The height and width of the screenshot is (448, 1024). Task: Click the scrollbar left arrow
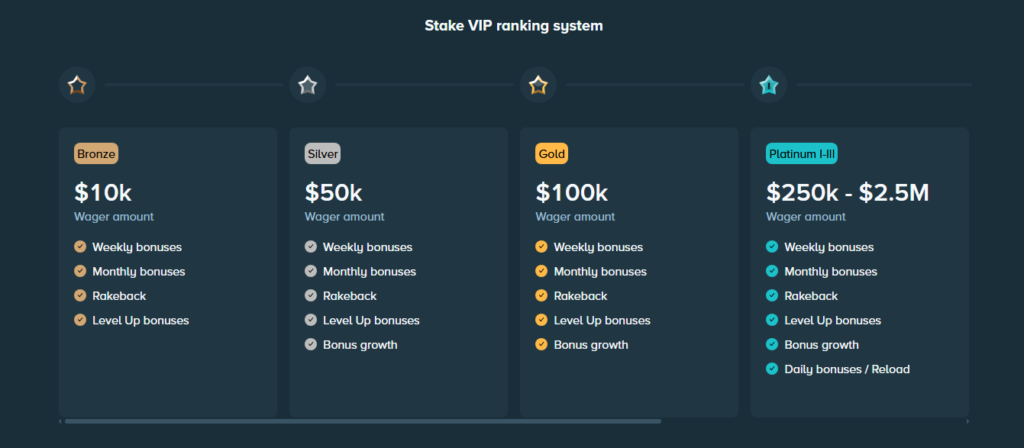tap(60, 422)
